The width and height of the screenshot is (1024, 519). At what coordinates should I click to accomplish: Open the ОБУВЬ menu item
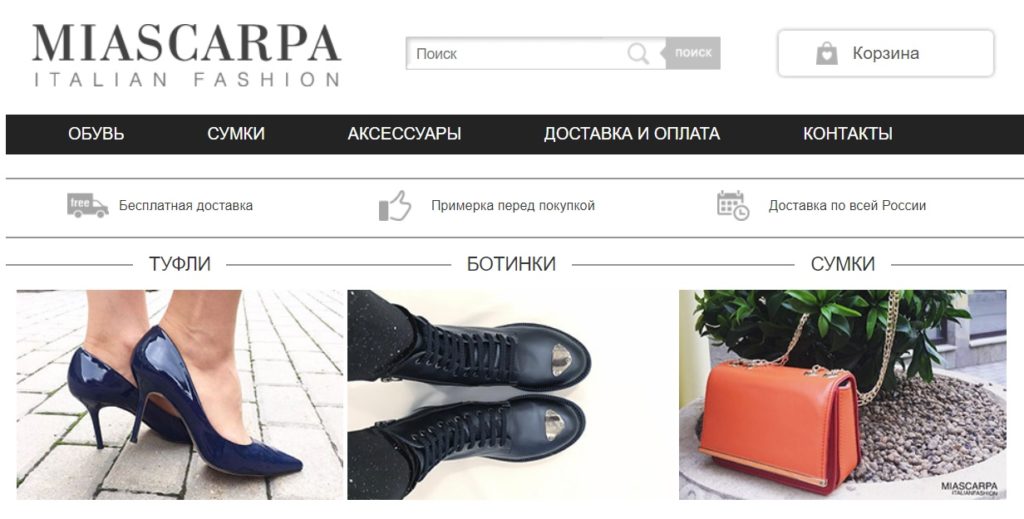click(x=96, y=134)
